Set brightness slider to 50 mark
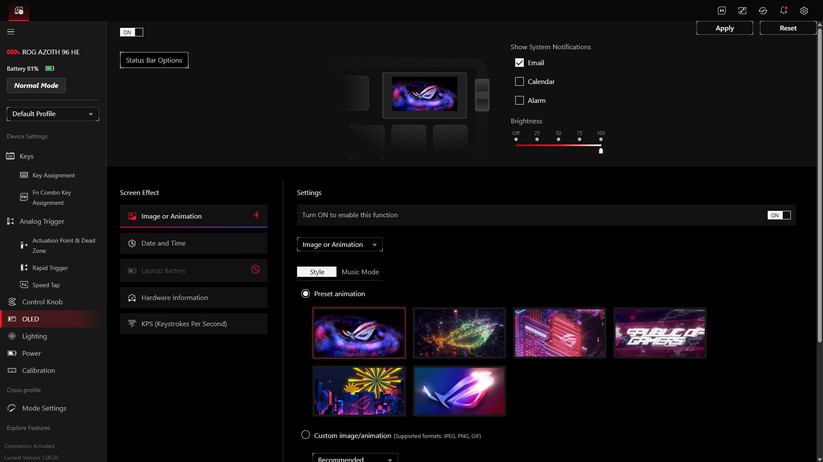The image size is (823, 462). tap(558, 140)
